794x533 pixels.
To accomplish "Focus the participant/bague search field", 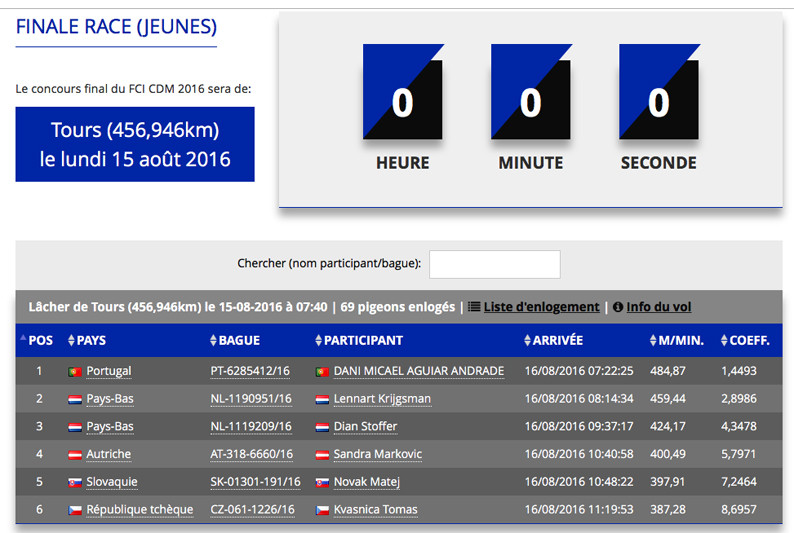I will (494, 264).
